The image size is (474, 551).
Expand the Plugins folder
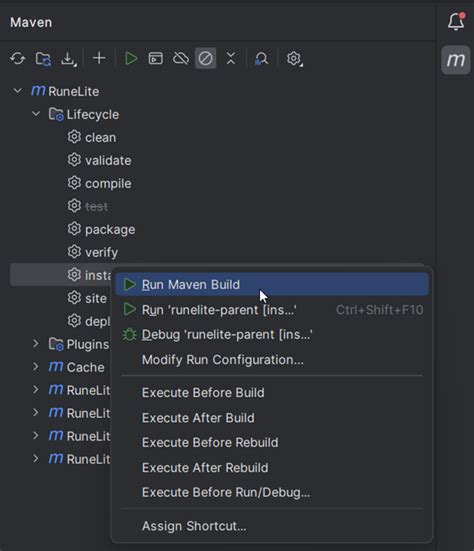36,344
